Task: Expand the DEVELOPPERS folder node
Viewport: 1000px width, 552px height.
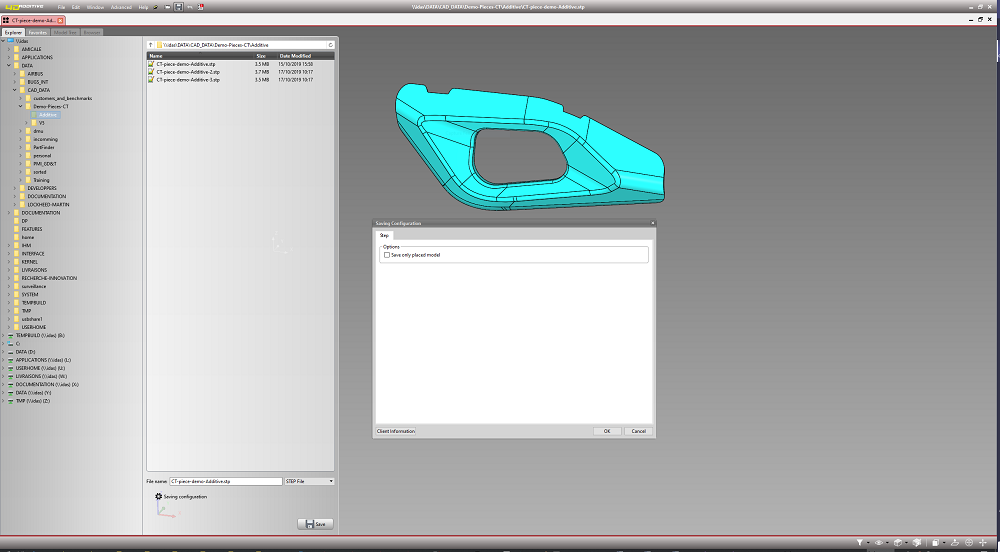Action: click(x=15, y=188)
